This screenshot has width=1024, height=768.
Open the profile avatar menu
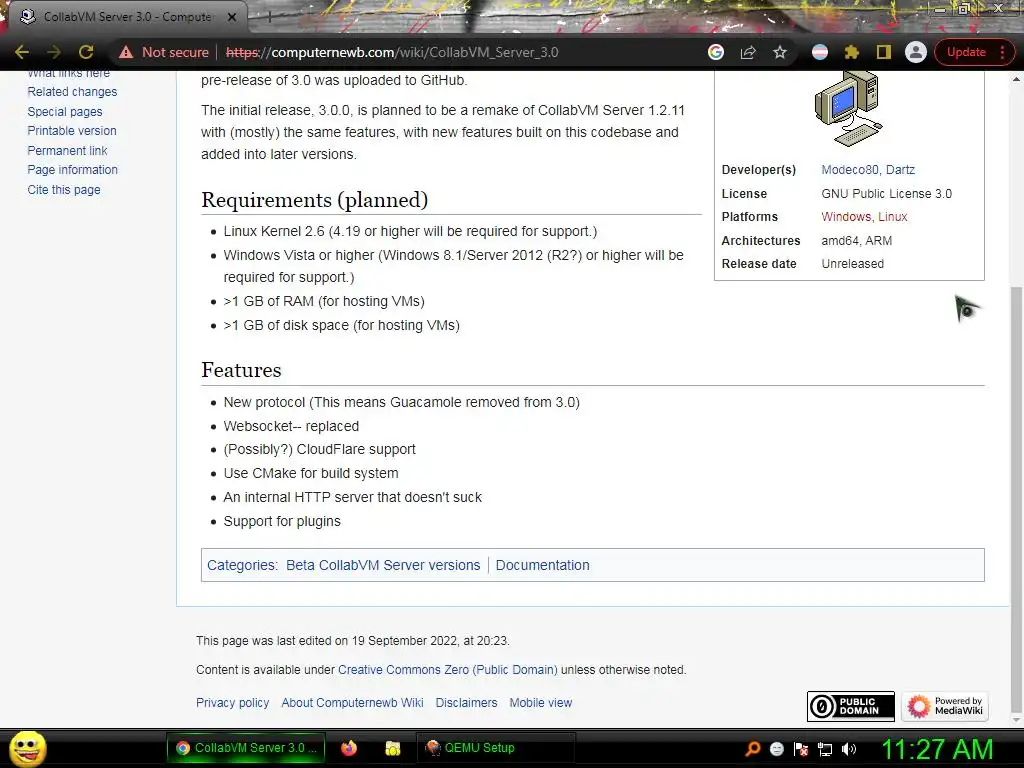click(916, 52)
